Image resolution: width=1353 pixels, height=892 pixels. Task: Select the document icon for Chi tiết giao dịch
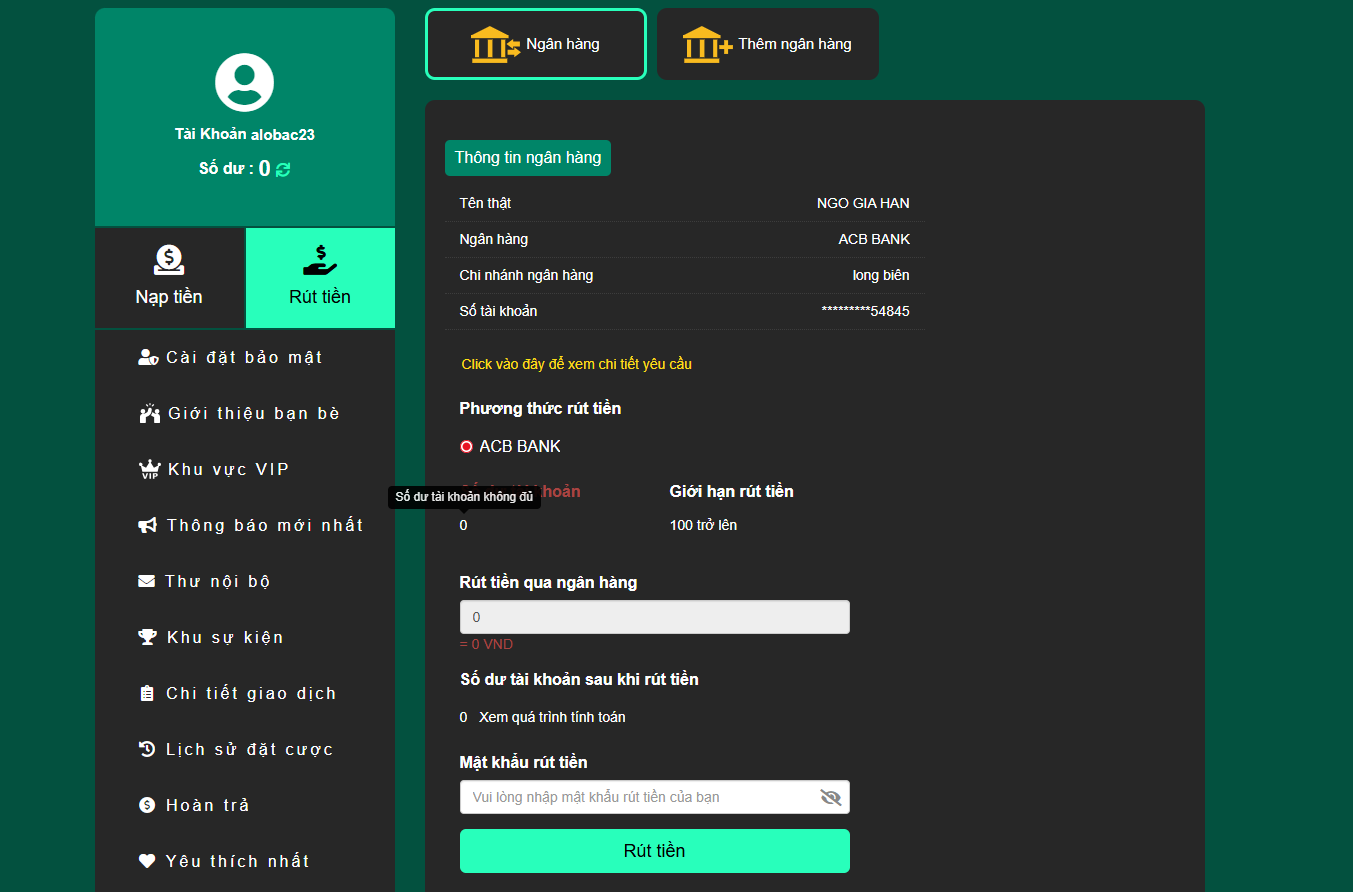pos(147,692)
